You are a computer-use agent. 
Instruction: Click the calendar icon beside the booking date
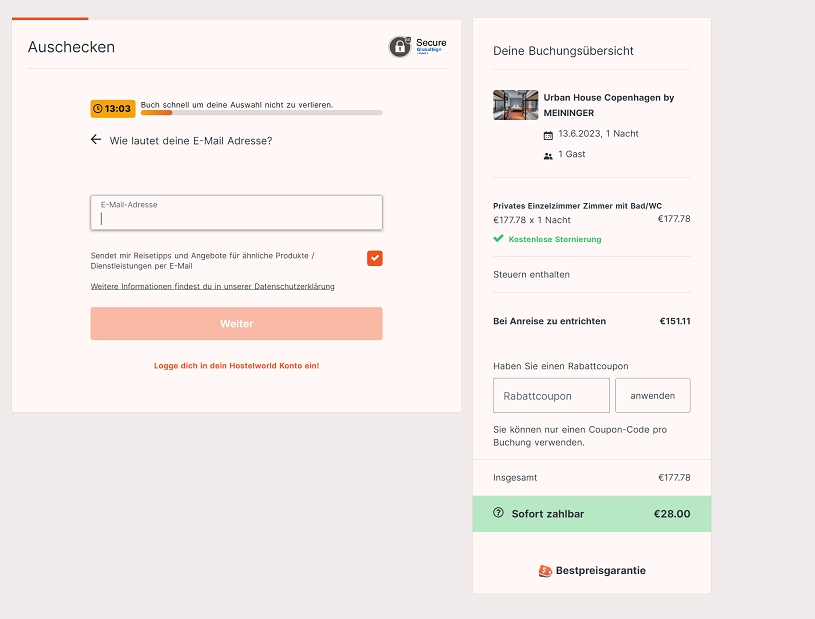(548, 133)
